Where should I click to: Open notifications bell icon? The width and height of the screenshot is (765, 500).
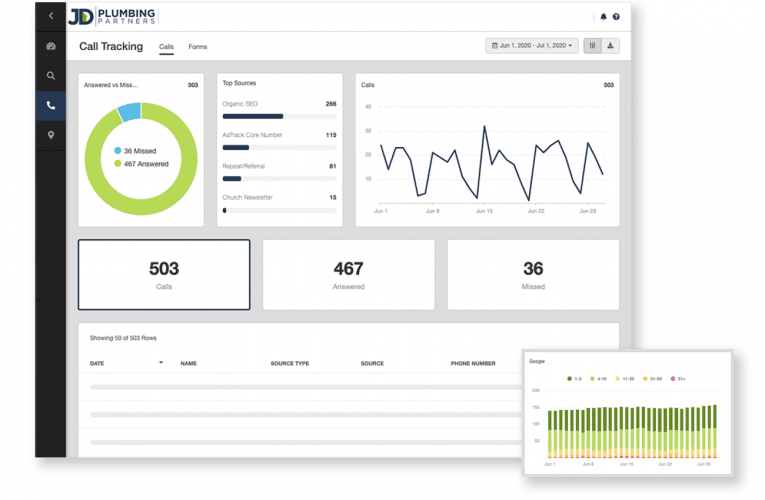point(603,17)
